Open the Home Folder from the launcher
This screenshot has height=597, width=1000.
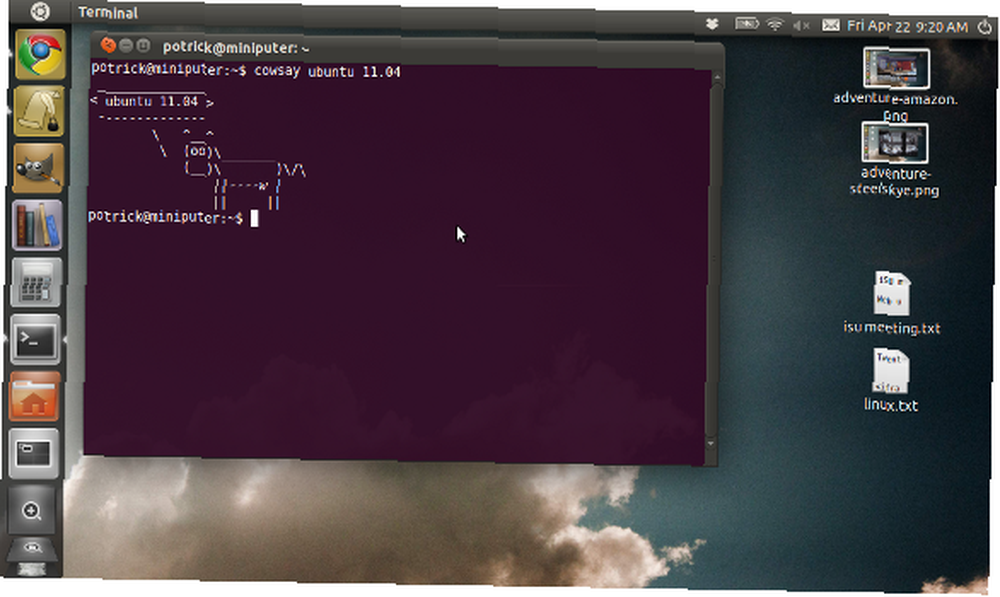click(x=35, y=397)
